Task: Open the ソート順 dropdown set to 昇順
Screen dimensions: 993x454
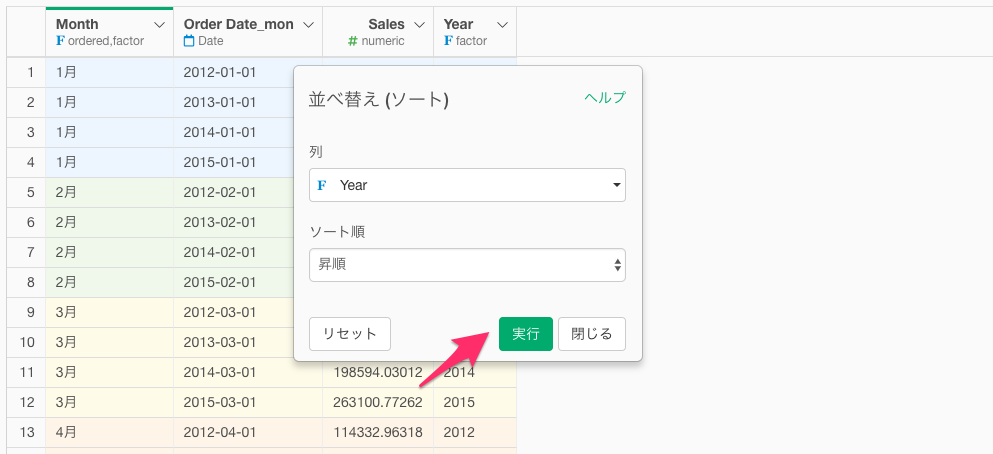Action: pos(467,265)
